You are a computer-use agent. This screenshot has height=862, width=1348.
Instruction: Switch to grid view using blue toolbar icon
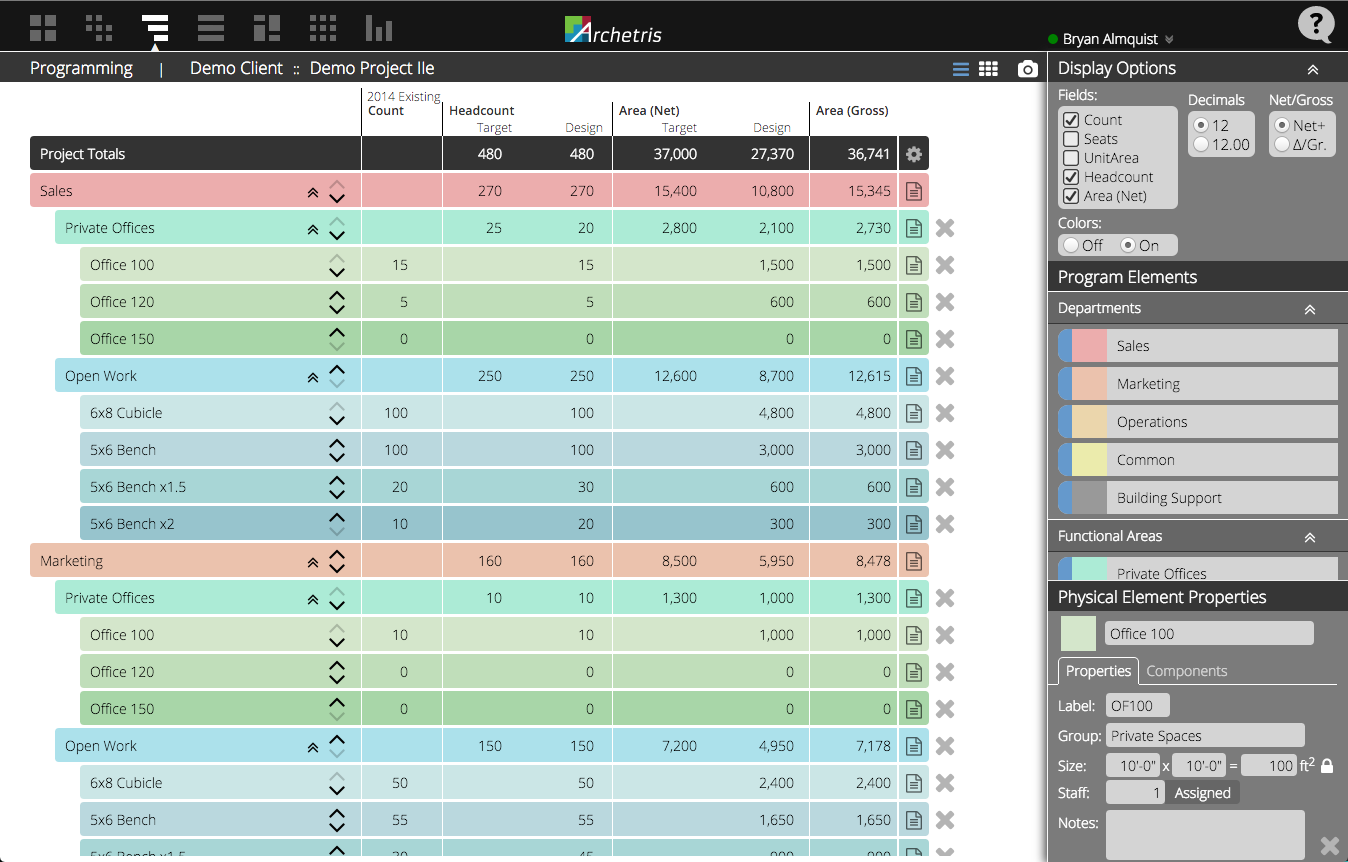point(988,68)
